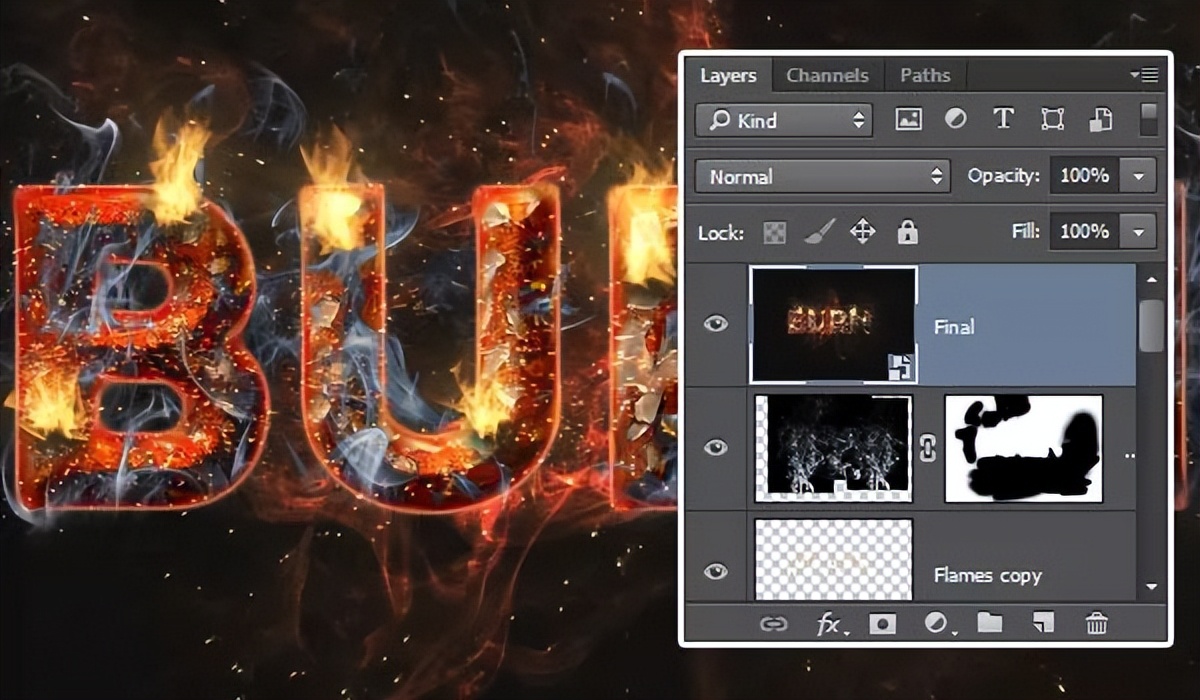Screen dimensions: 1200x700
Task: Delete layer with trash icon
Action: tap(1097, 624)
